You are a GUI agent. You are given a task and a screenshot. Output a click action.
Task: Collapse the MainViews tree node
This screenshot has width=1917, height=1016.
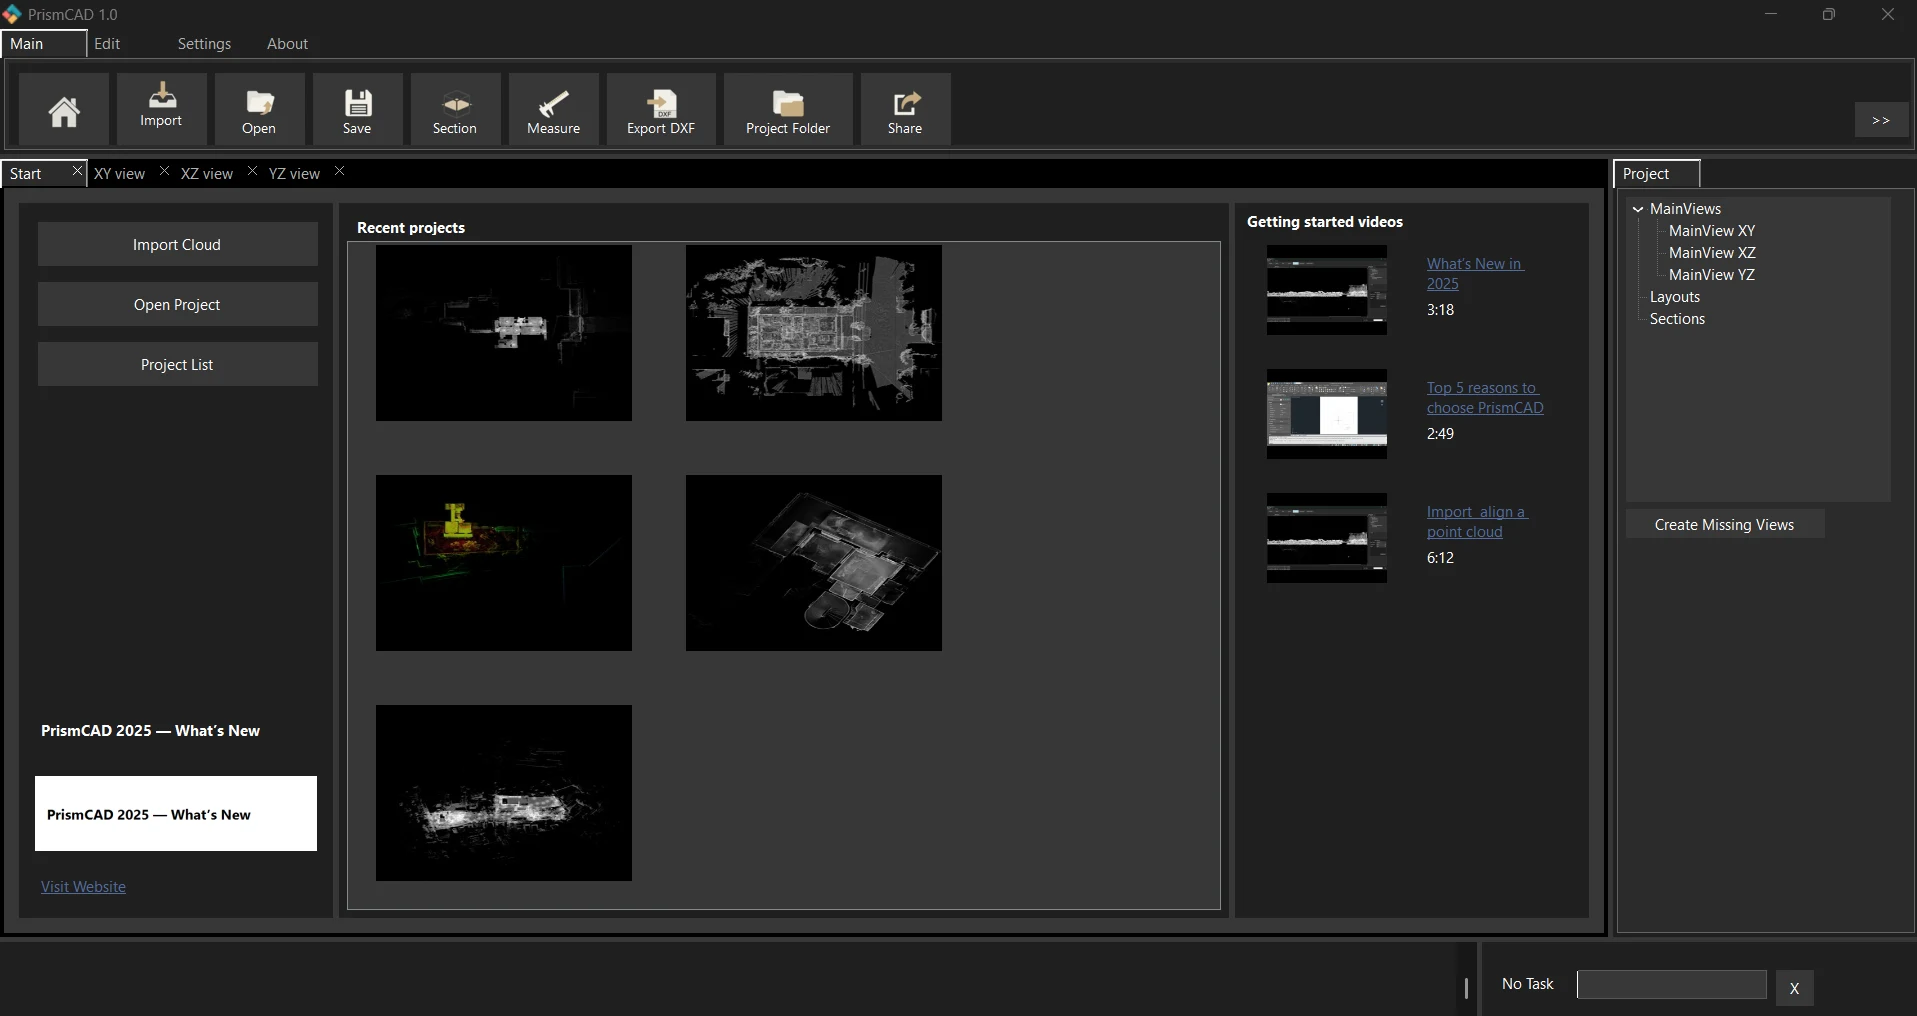coord(1638,209)
